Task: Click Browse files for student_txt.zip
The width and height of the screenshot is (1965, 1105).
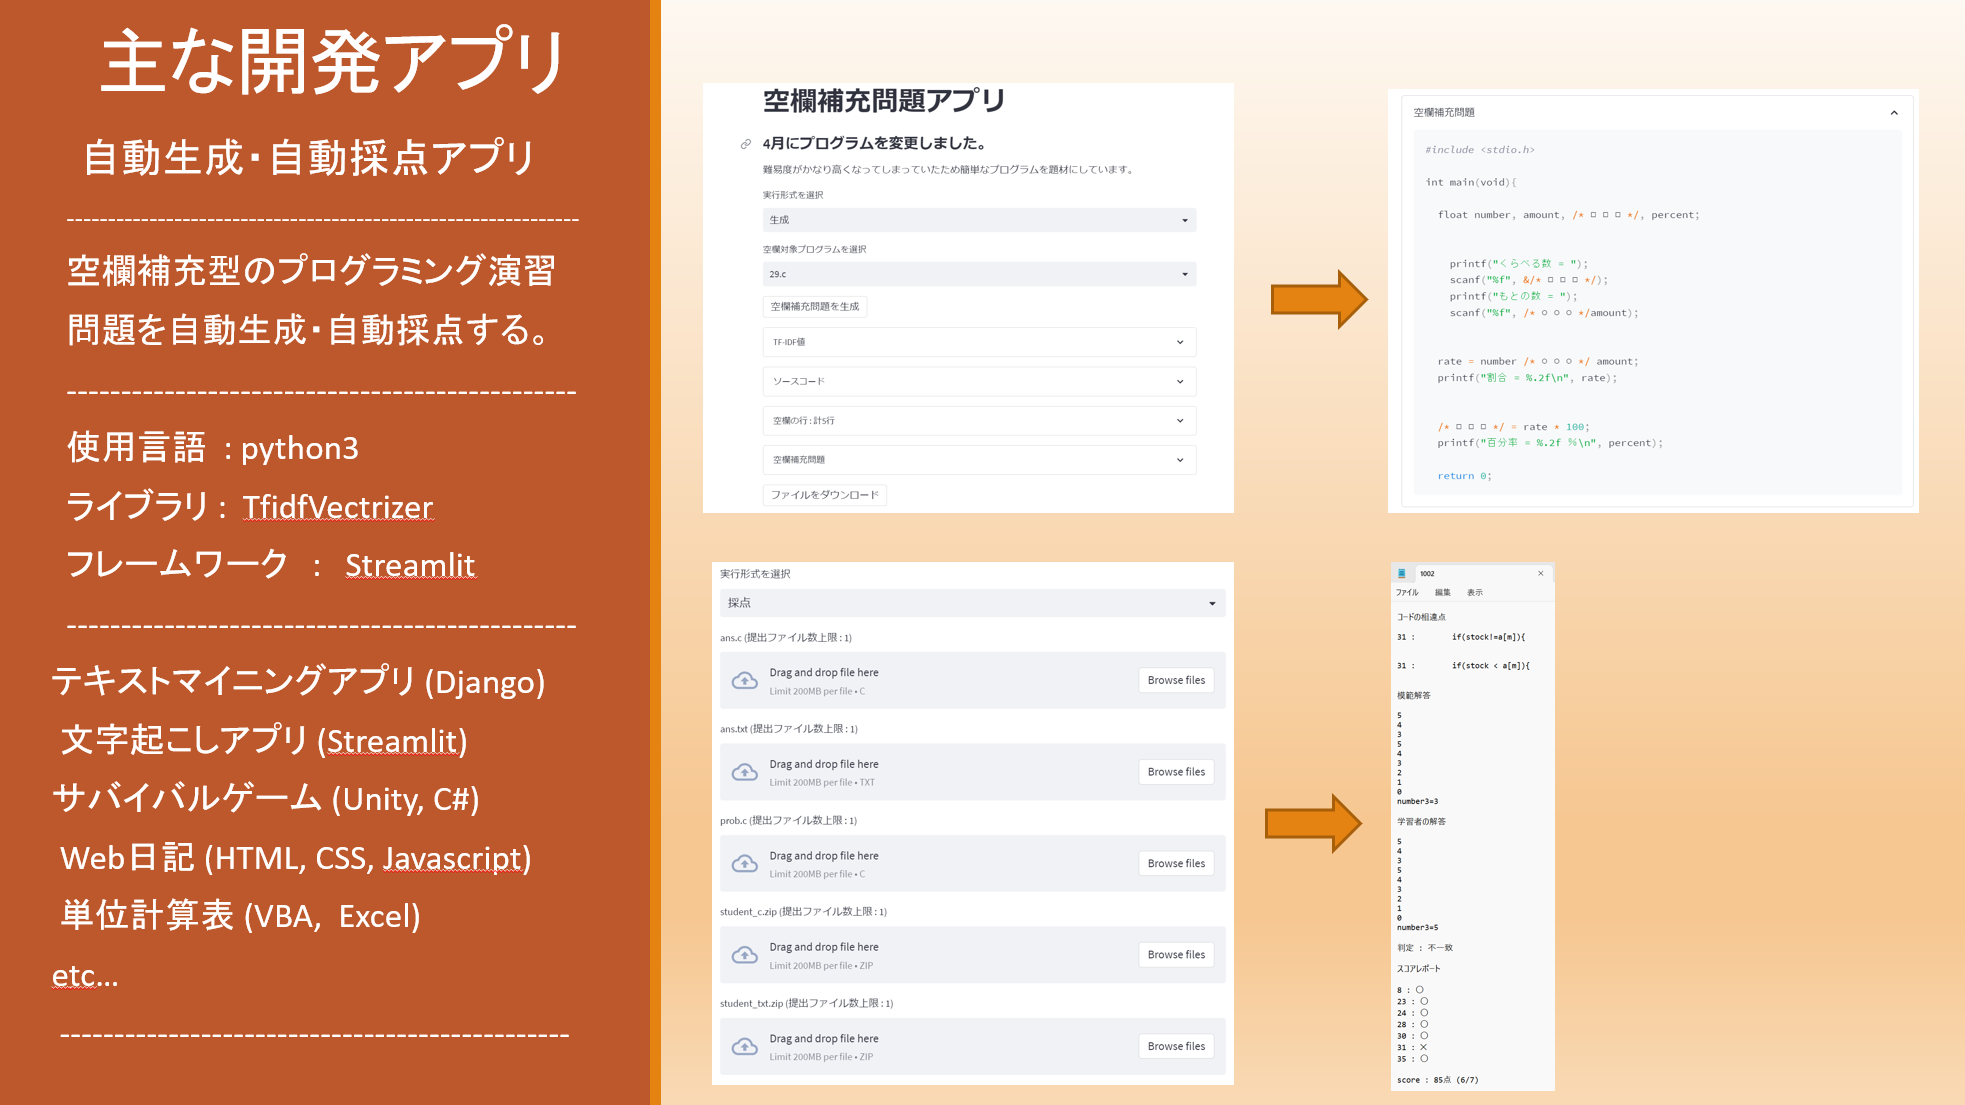Action: 1176,1047
